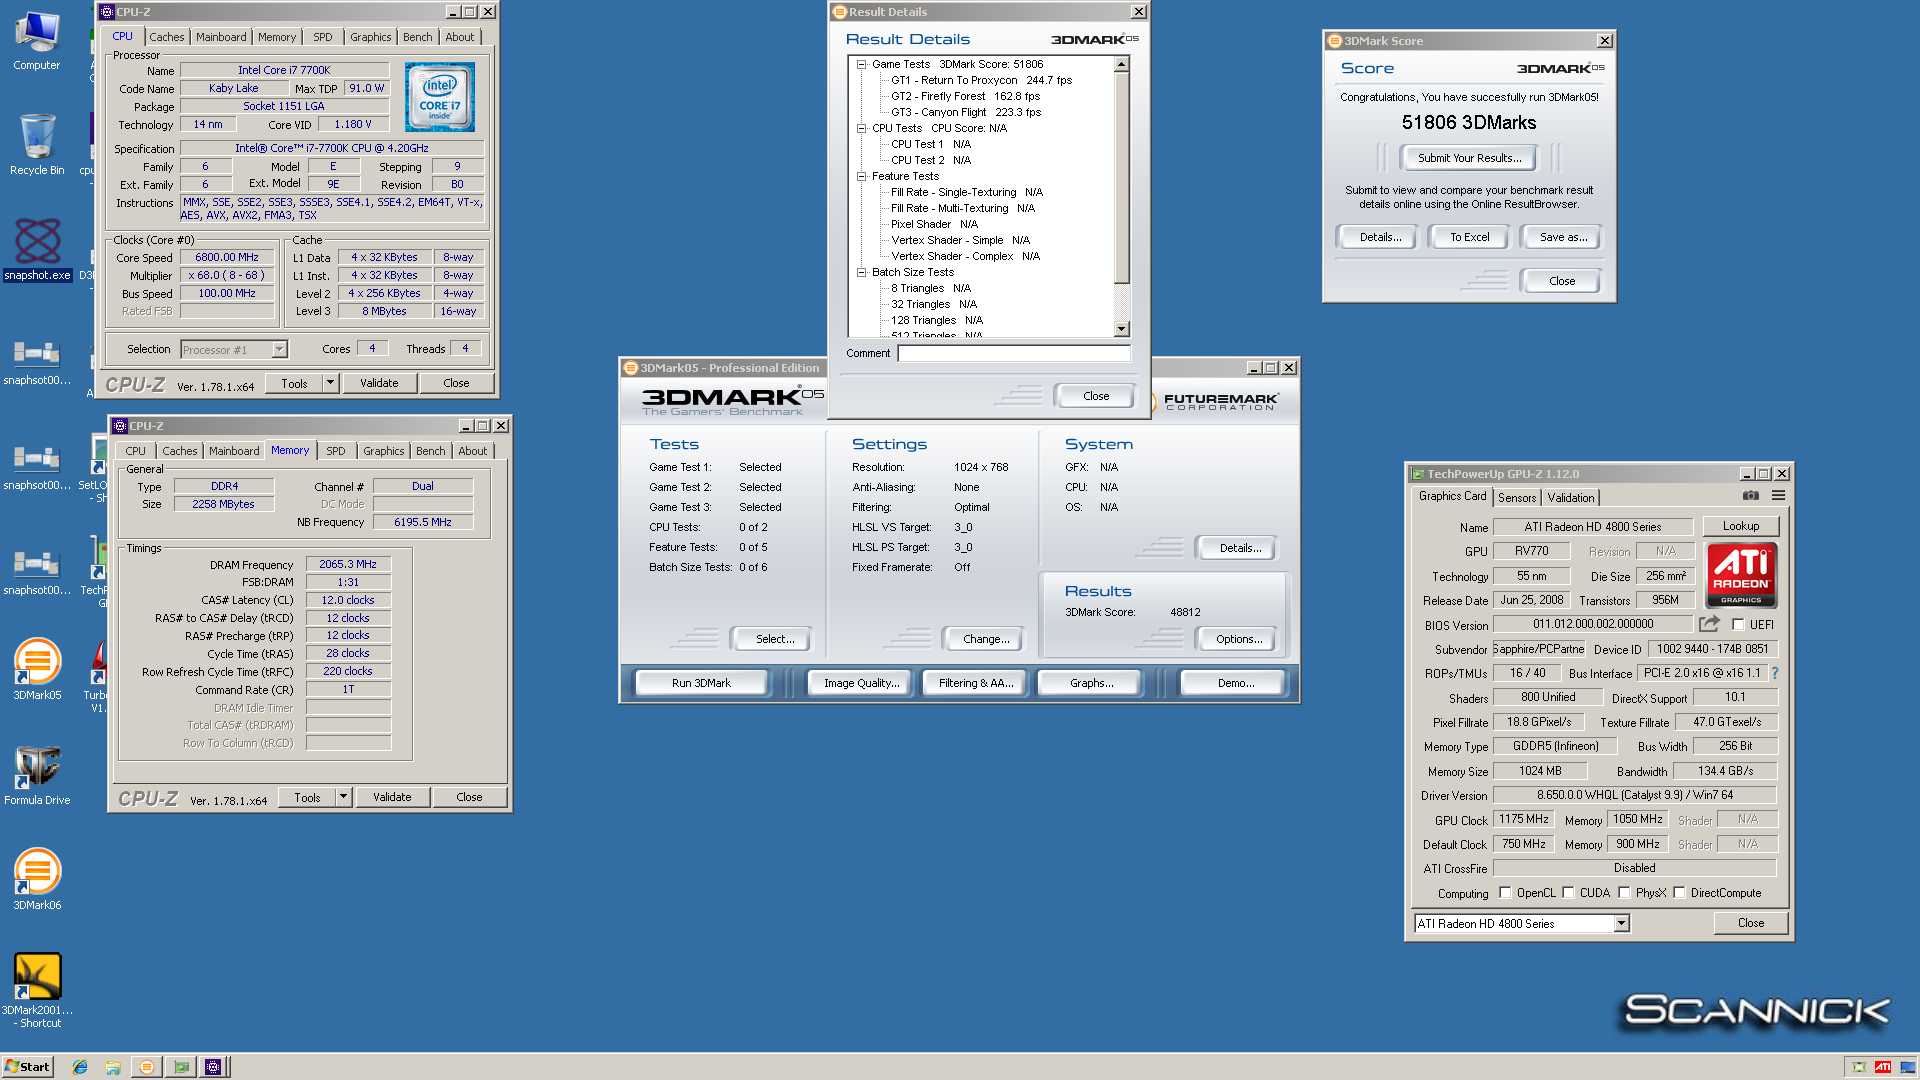Enable the CUDA checkbox
The image size is (1920, 1080).
(1568, 893)
